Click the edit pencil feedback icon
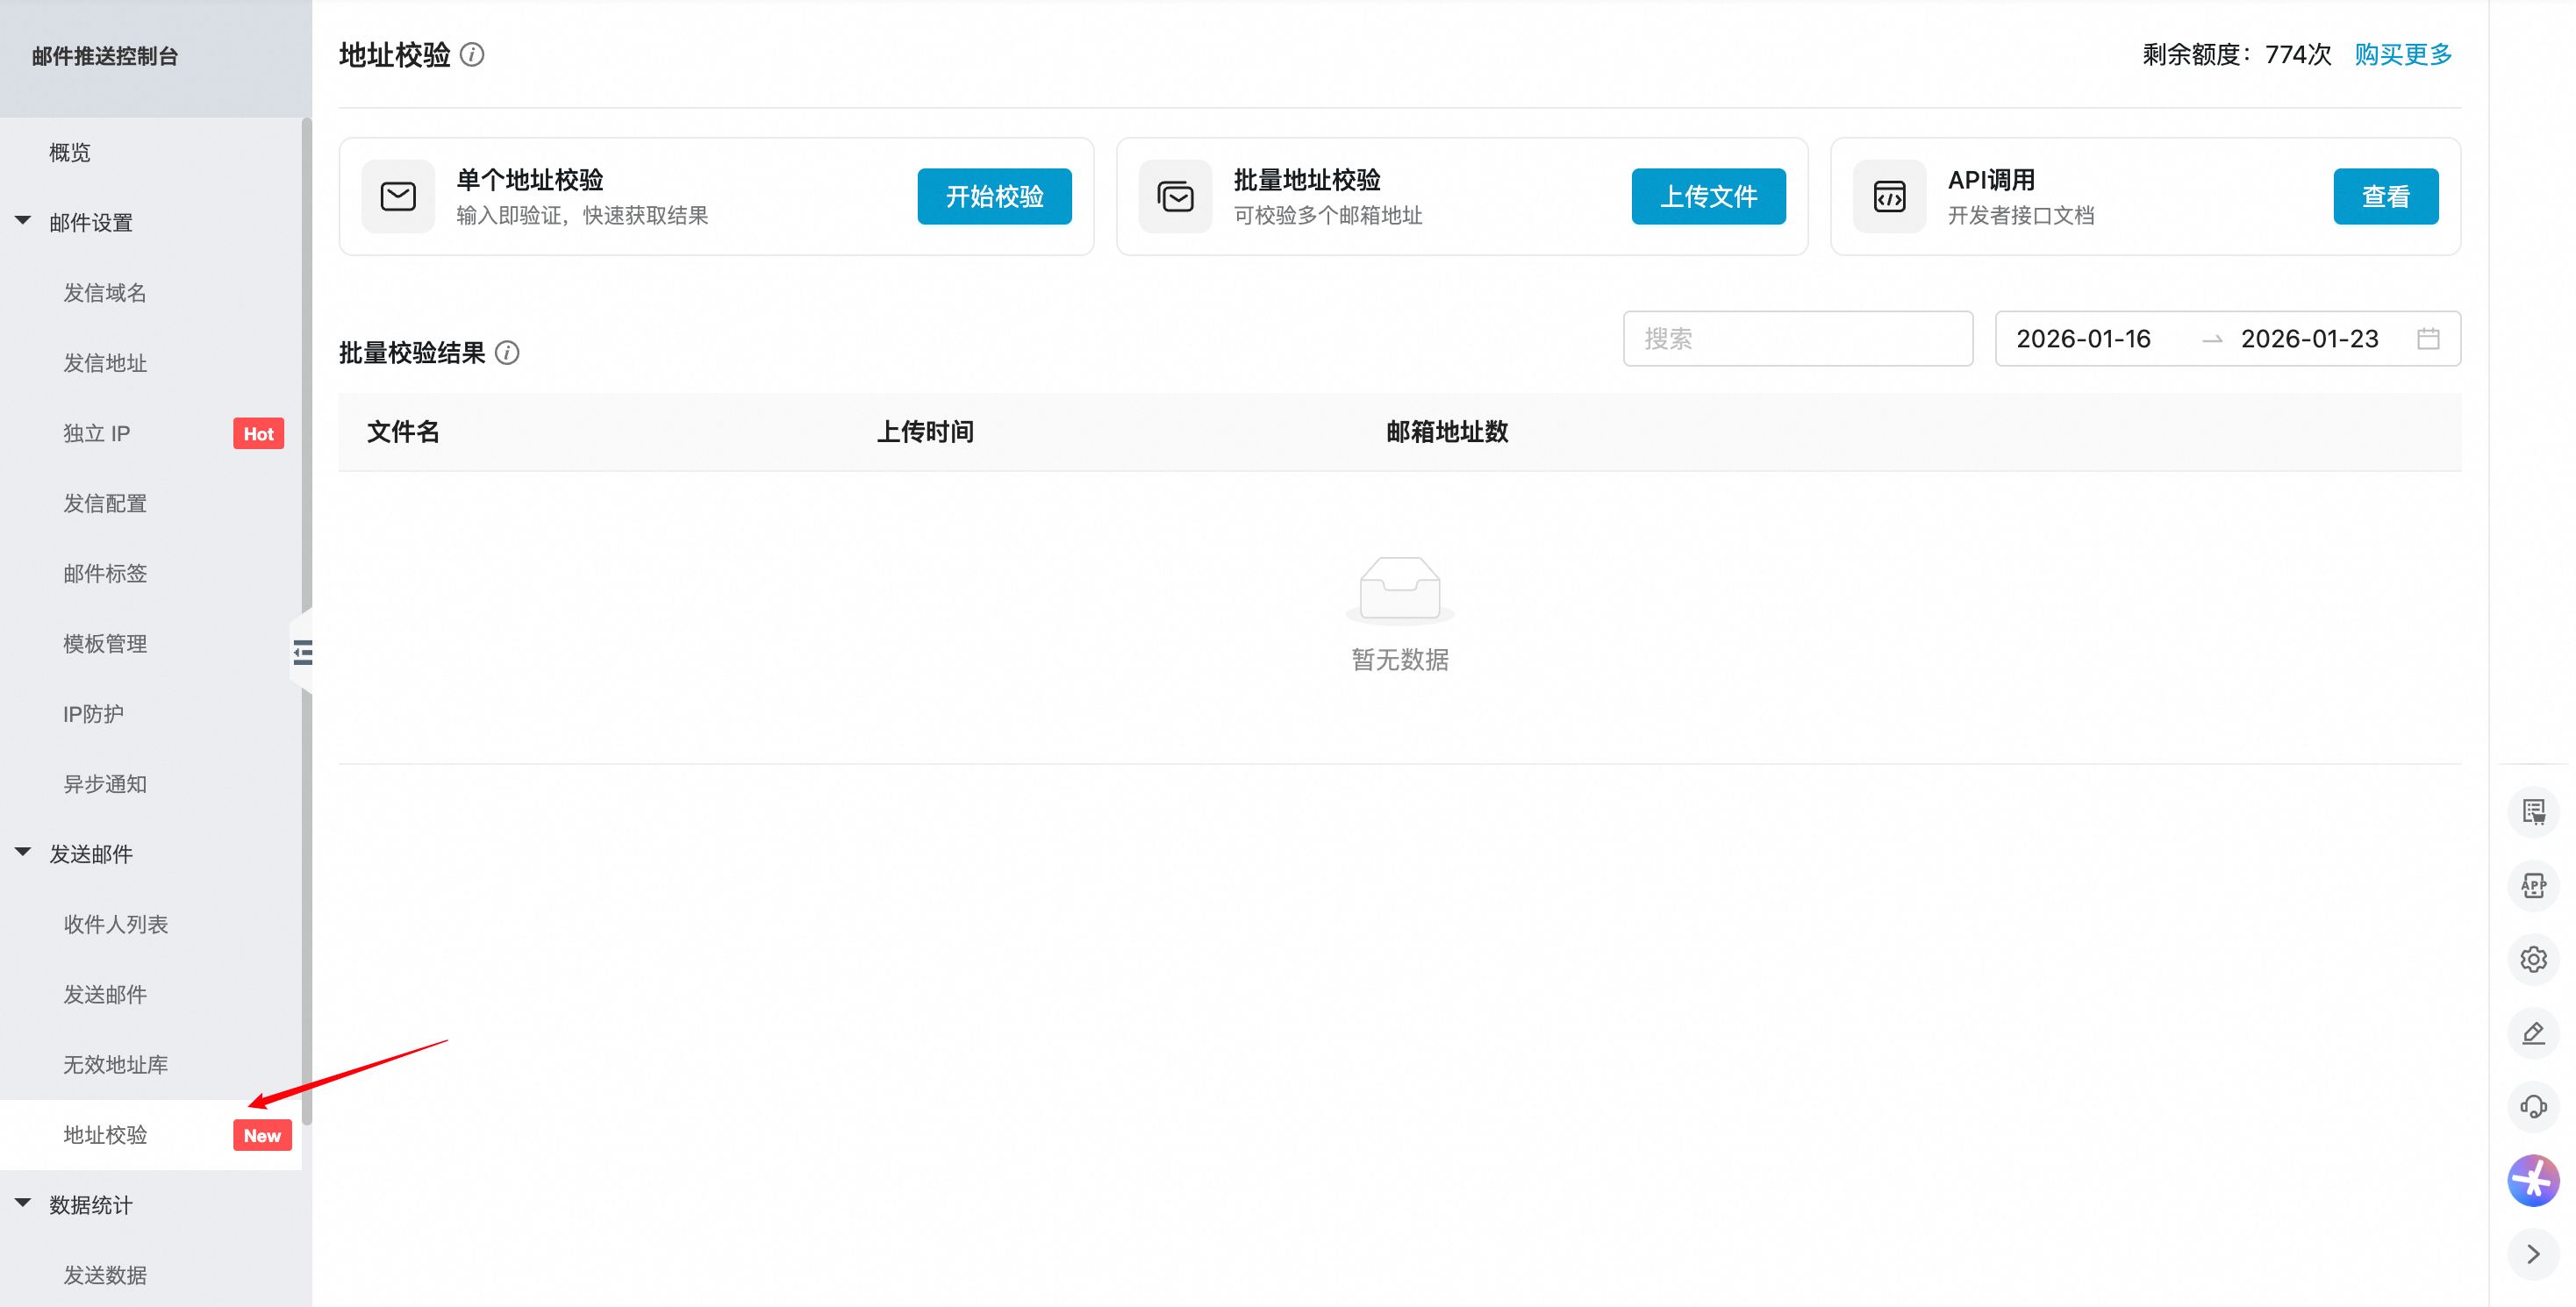The width and height of the screenshot is (2576, 1307). click(x=2533, y=1033)
